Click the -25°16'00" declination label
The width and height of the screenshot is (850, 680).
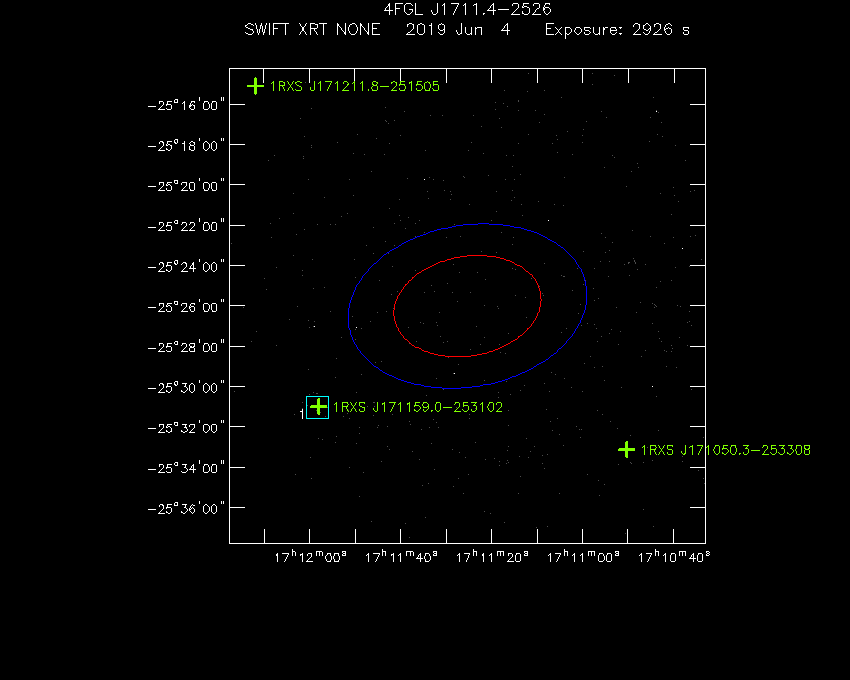click(x=186, y=105)
